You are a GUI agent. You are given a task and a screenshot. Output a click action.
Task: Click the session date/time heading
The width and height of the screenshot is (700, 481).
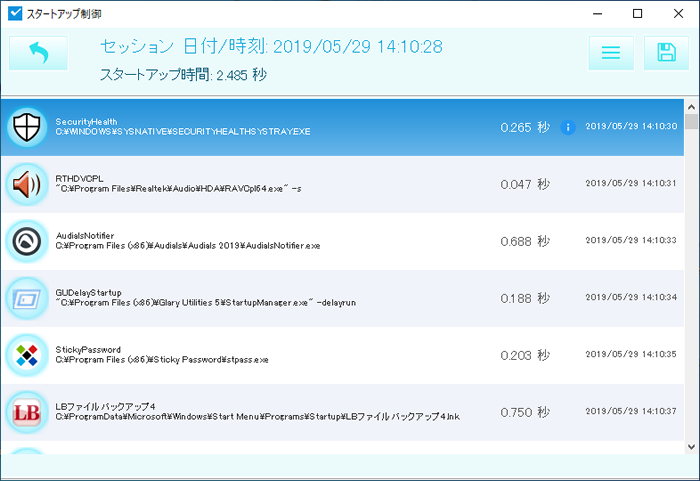(271, 46)
